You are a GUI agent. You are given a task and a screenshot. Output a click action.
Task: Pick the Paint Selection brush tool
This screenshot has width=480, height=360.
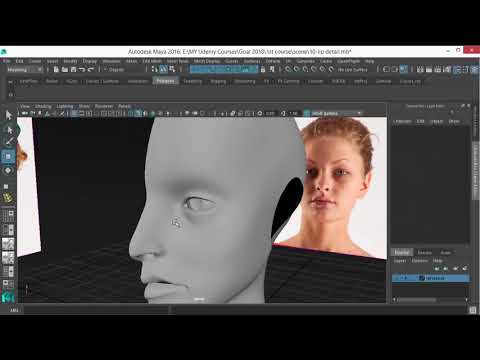pyautogui.click(x=9, y=142)
